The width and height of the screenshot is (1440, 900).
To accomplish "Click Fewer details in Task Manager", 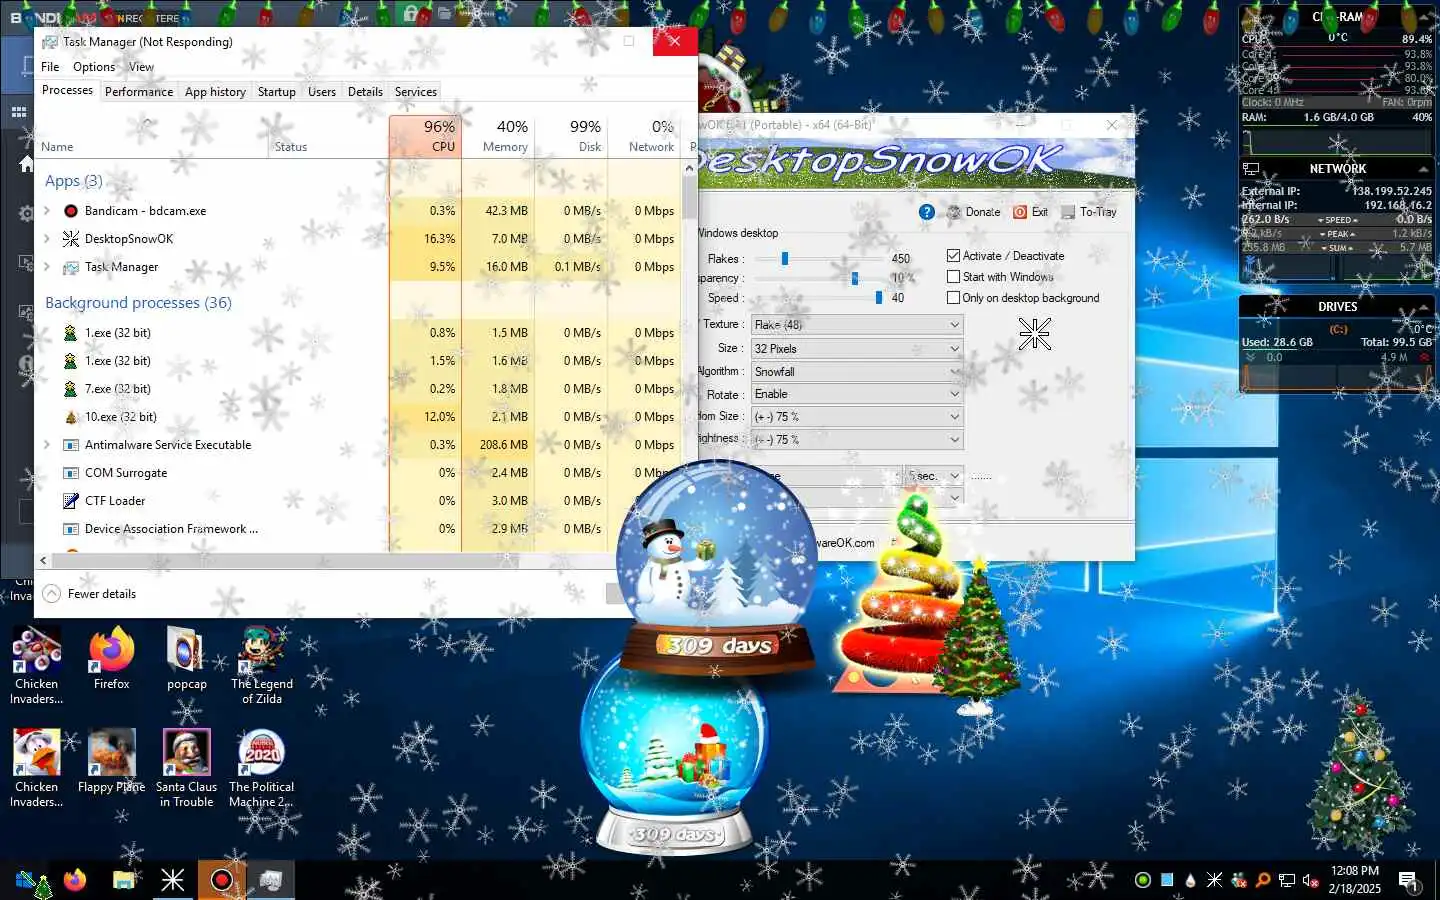I will 90,594.
